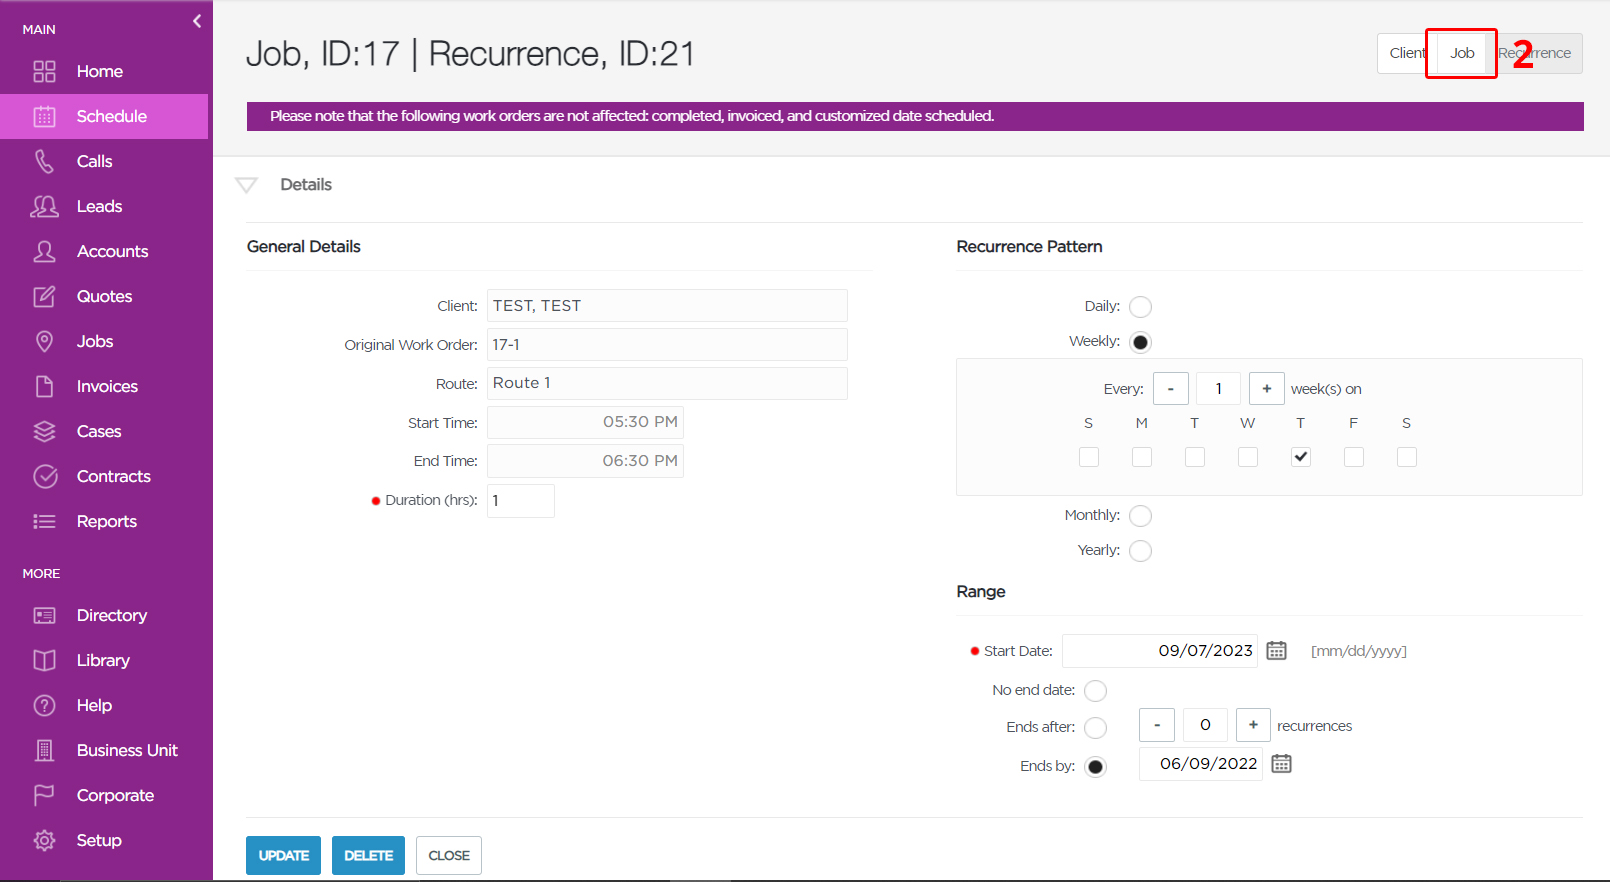Switch to the Job tab
The image size is (1610, 882).
[1462, 53]
